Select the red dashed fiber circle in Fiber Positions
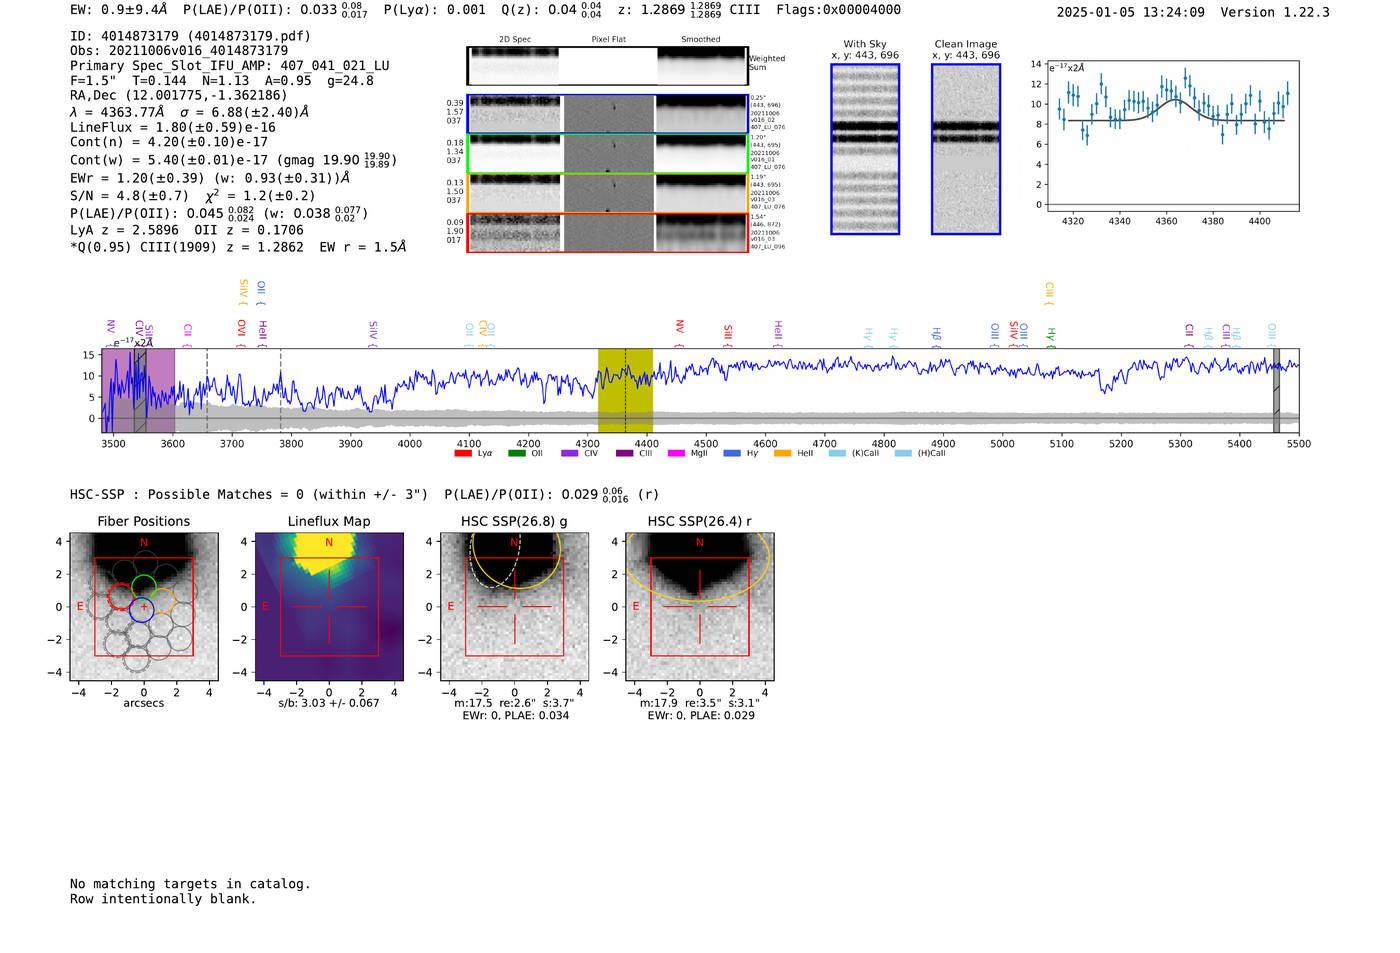The image size is (1400, 953). (120, 596)
